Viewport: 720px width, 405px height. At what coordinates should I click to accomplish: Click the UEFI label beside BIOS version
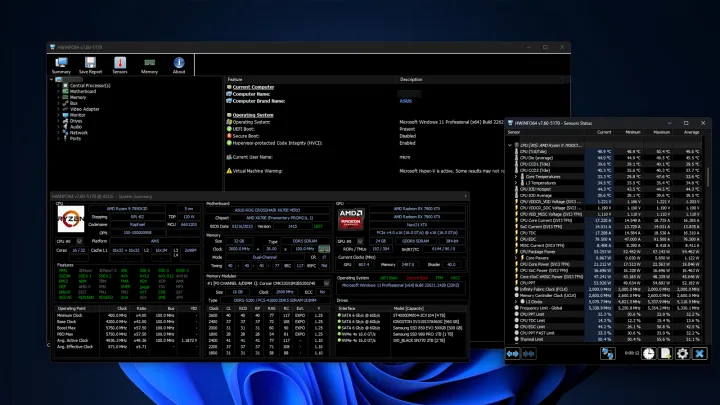pyautogui.click(x=318, y=226)
